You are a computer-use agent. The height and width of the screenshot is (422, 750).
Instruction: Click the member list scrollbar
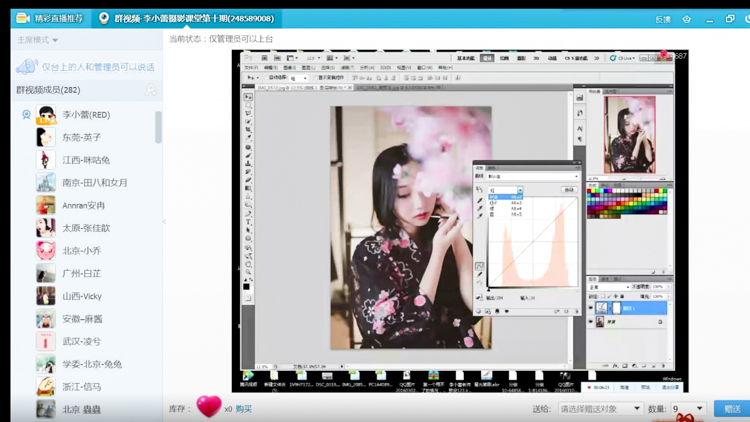[158, 127]
